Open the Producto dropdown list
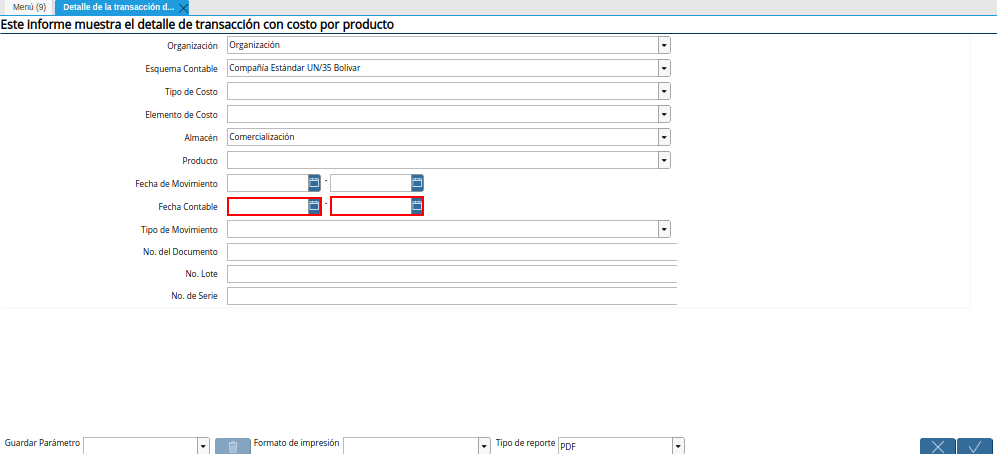The image size is (997, 454). [664, 160]
